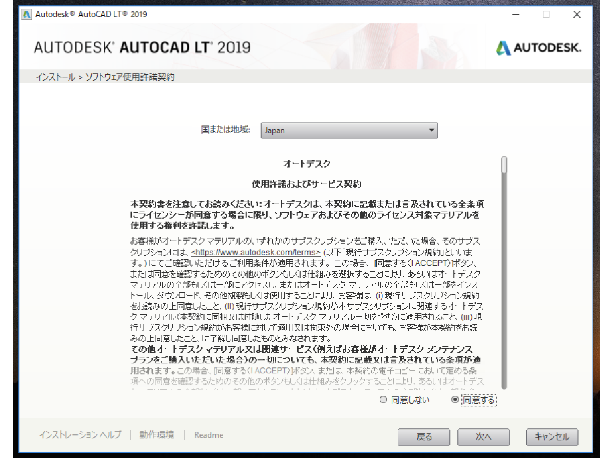Viewport: 613px width, 458px height.
Task: Click the Autodesk logo in the header
Action: (x=538, y=48)
